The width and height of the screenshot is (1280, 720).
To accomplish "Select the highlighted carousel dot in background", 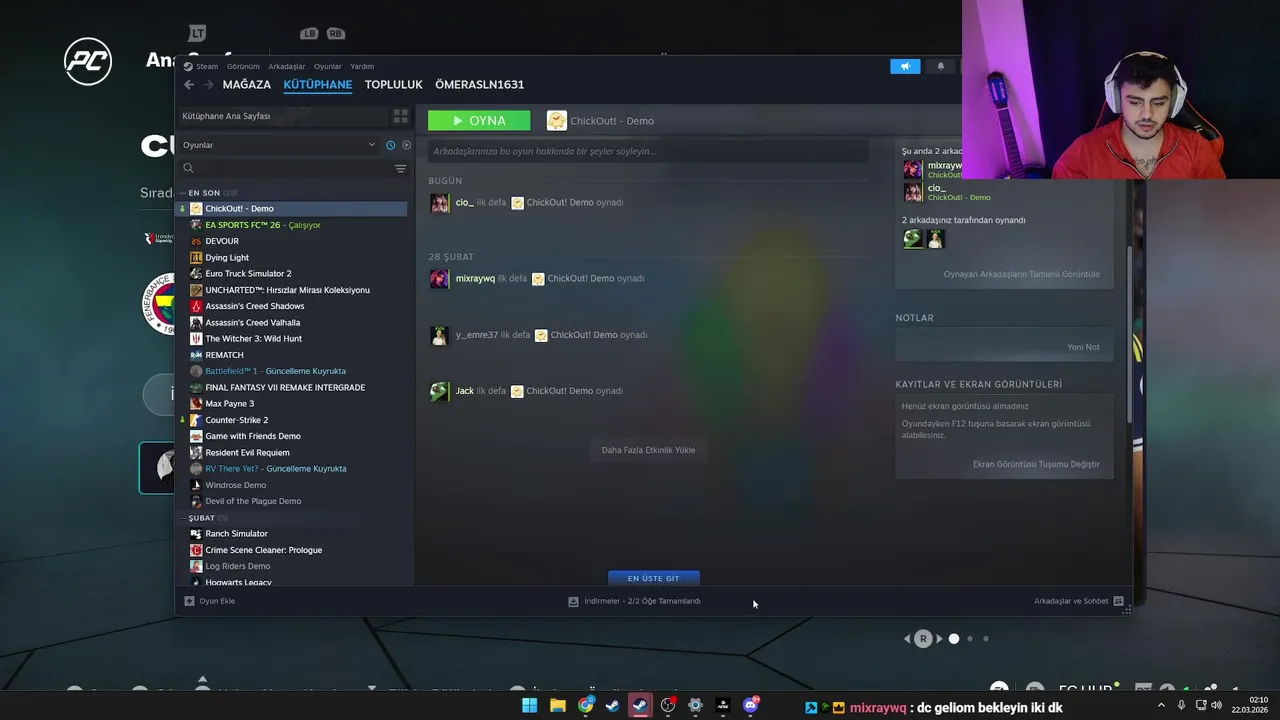I will (x=954, y=639).
